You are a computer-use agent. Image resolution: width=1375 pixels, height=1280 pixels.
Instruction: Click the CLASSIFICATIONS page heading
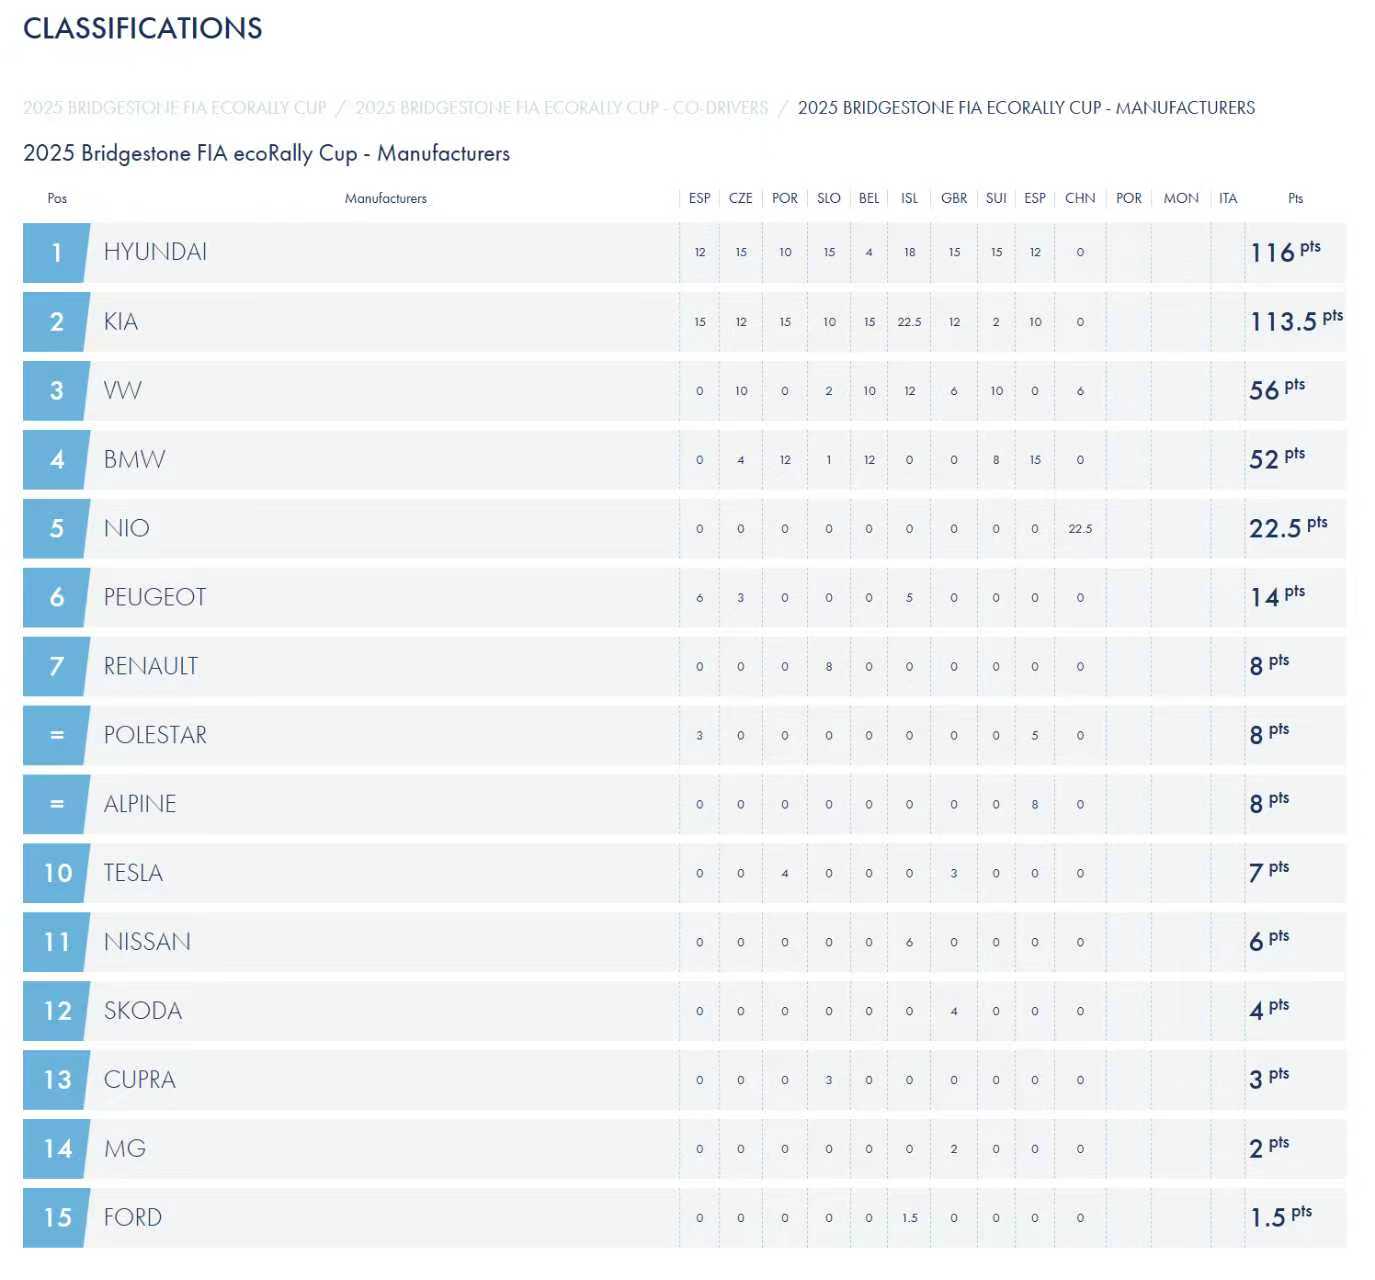pos(143,28)
